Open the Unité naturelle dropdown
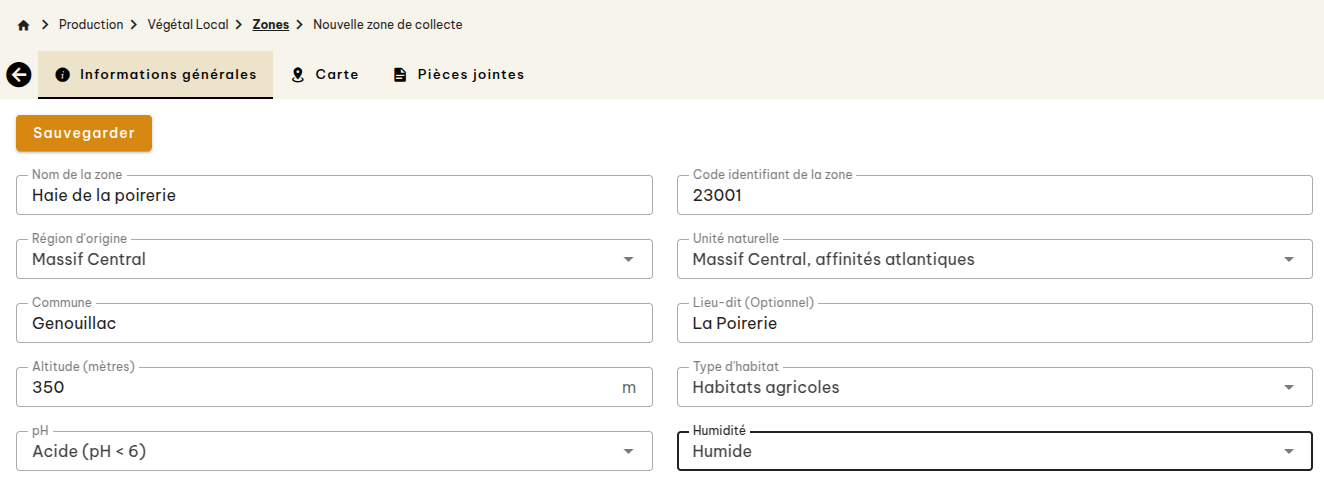Viewport: 1324px width, 503px height. pyautogui.click(x=1288, y=260)
